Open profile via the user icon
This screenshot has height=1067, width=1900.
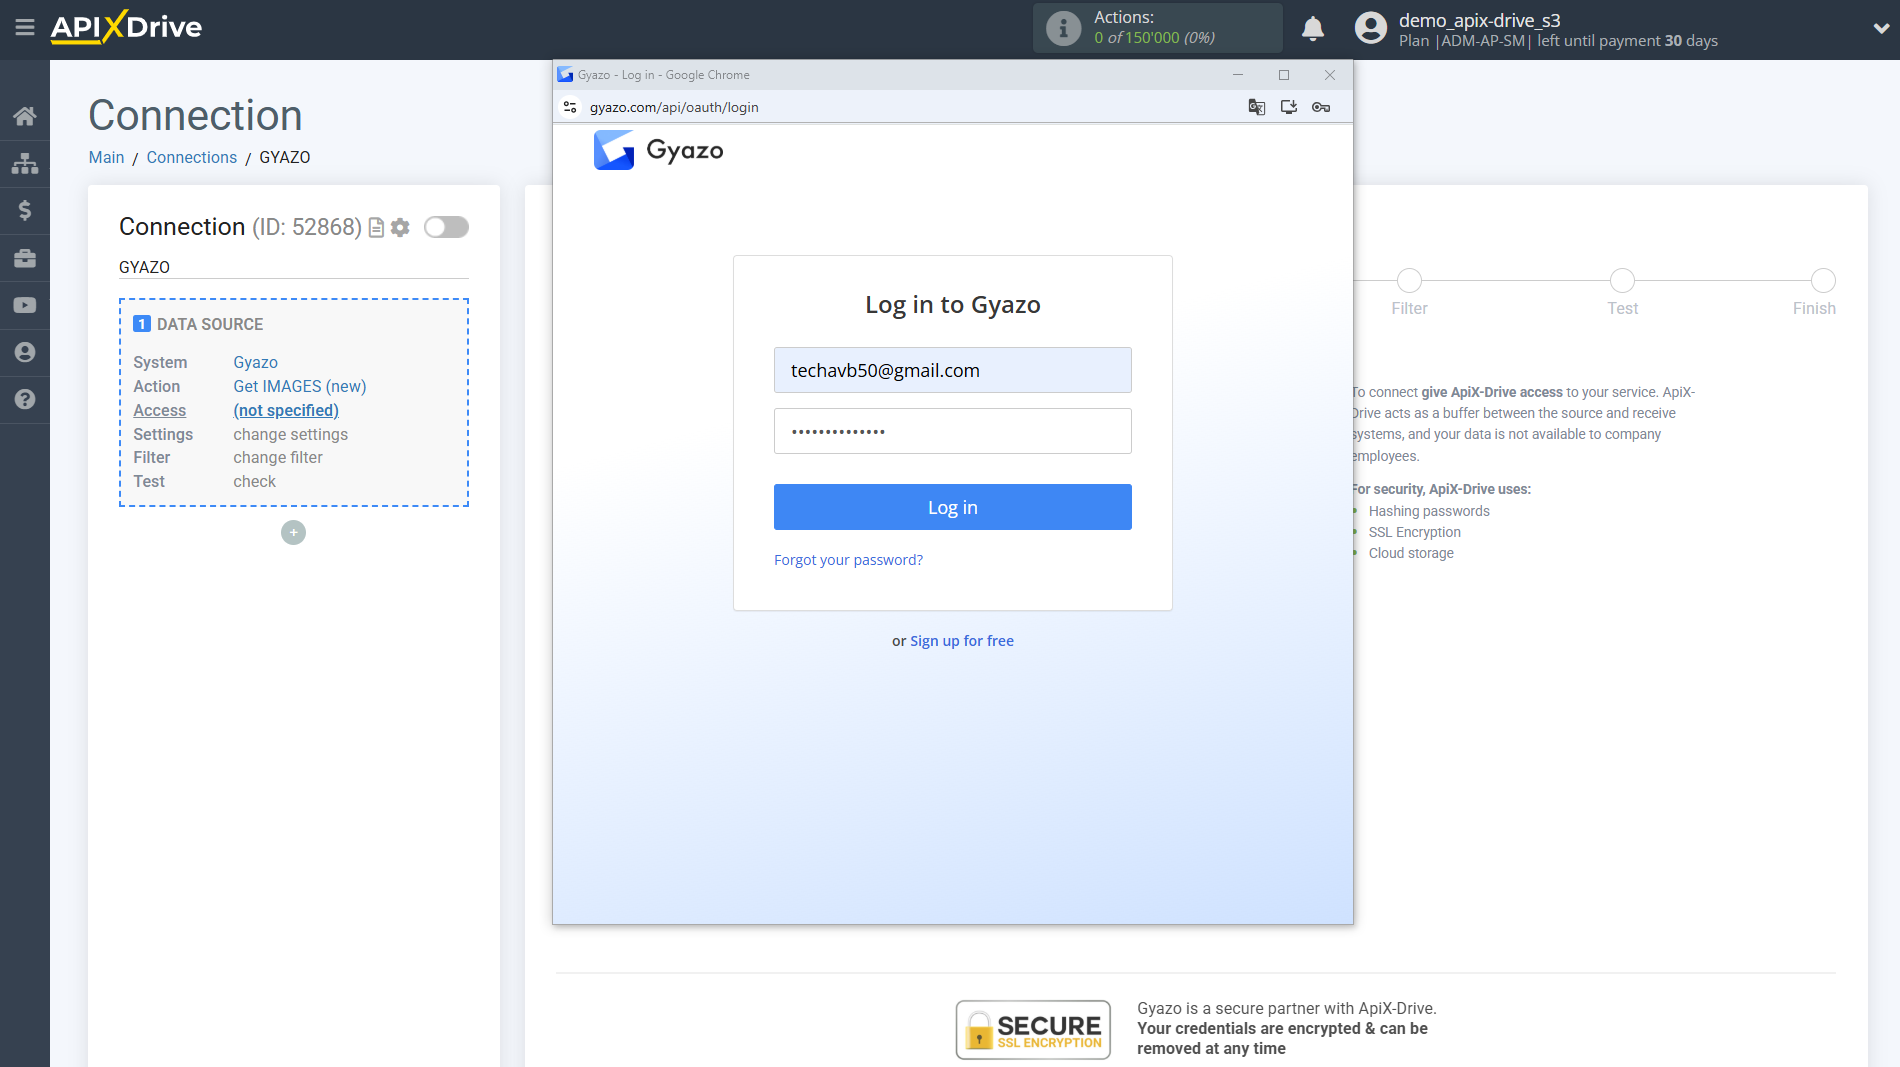click(25, 352)
